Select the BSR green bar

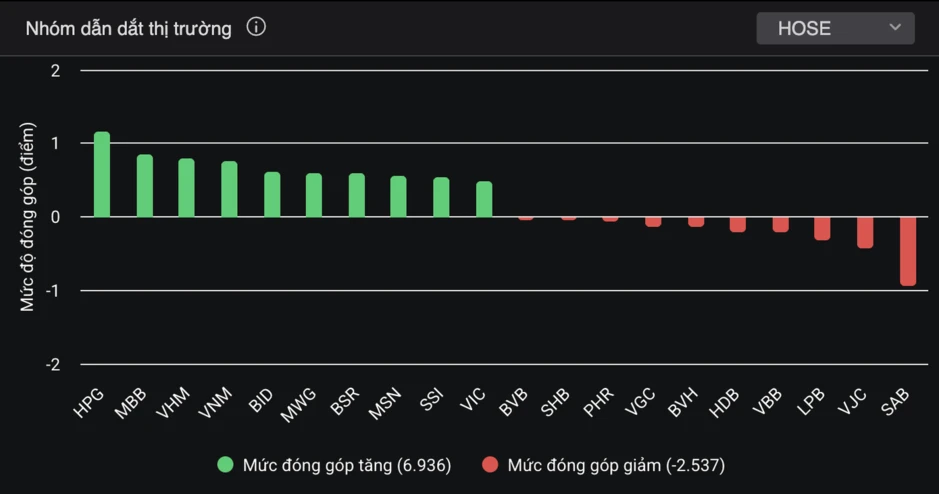point(357,195)
